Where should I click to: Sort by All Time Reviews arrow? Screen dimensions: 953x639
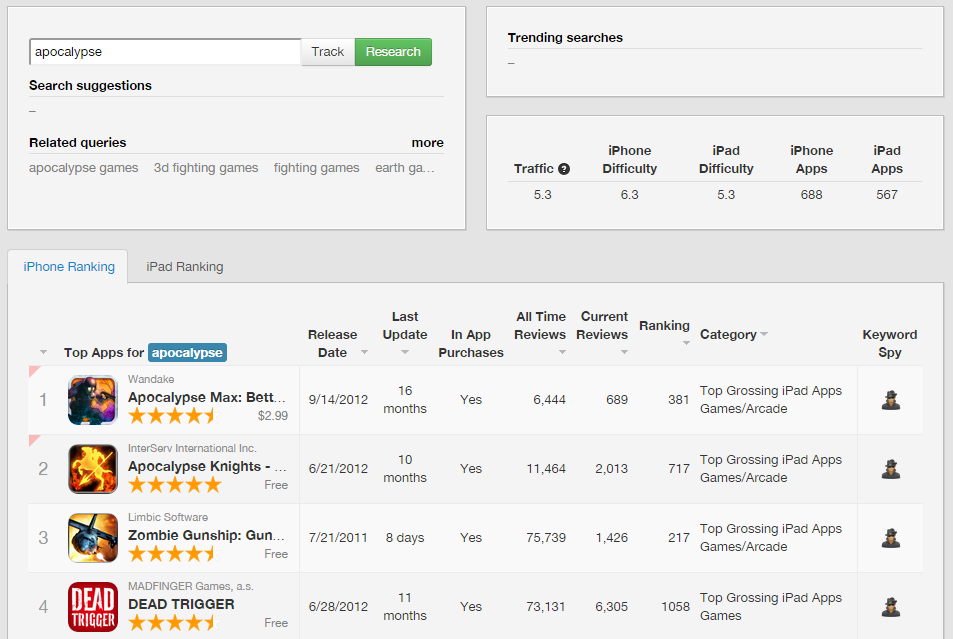click(x=562, y=352)
